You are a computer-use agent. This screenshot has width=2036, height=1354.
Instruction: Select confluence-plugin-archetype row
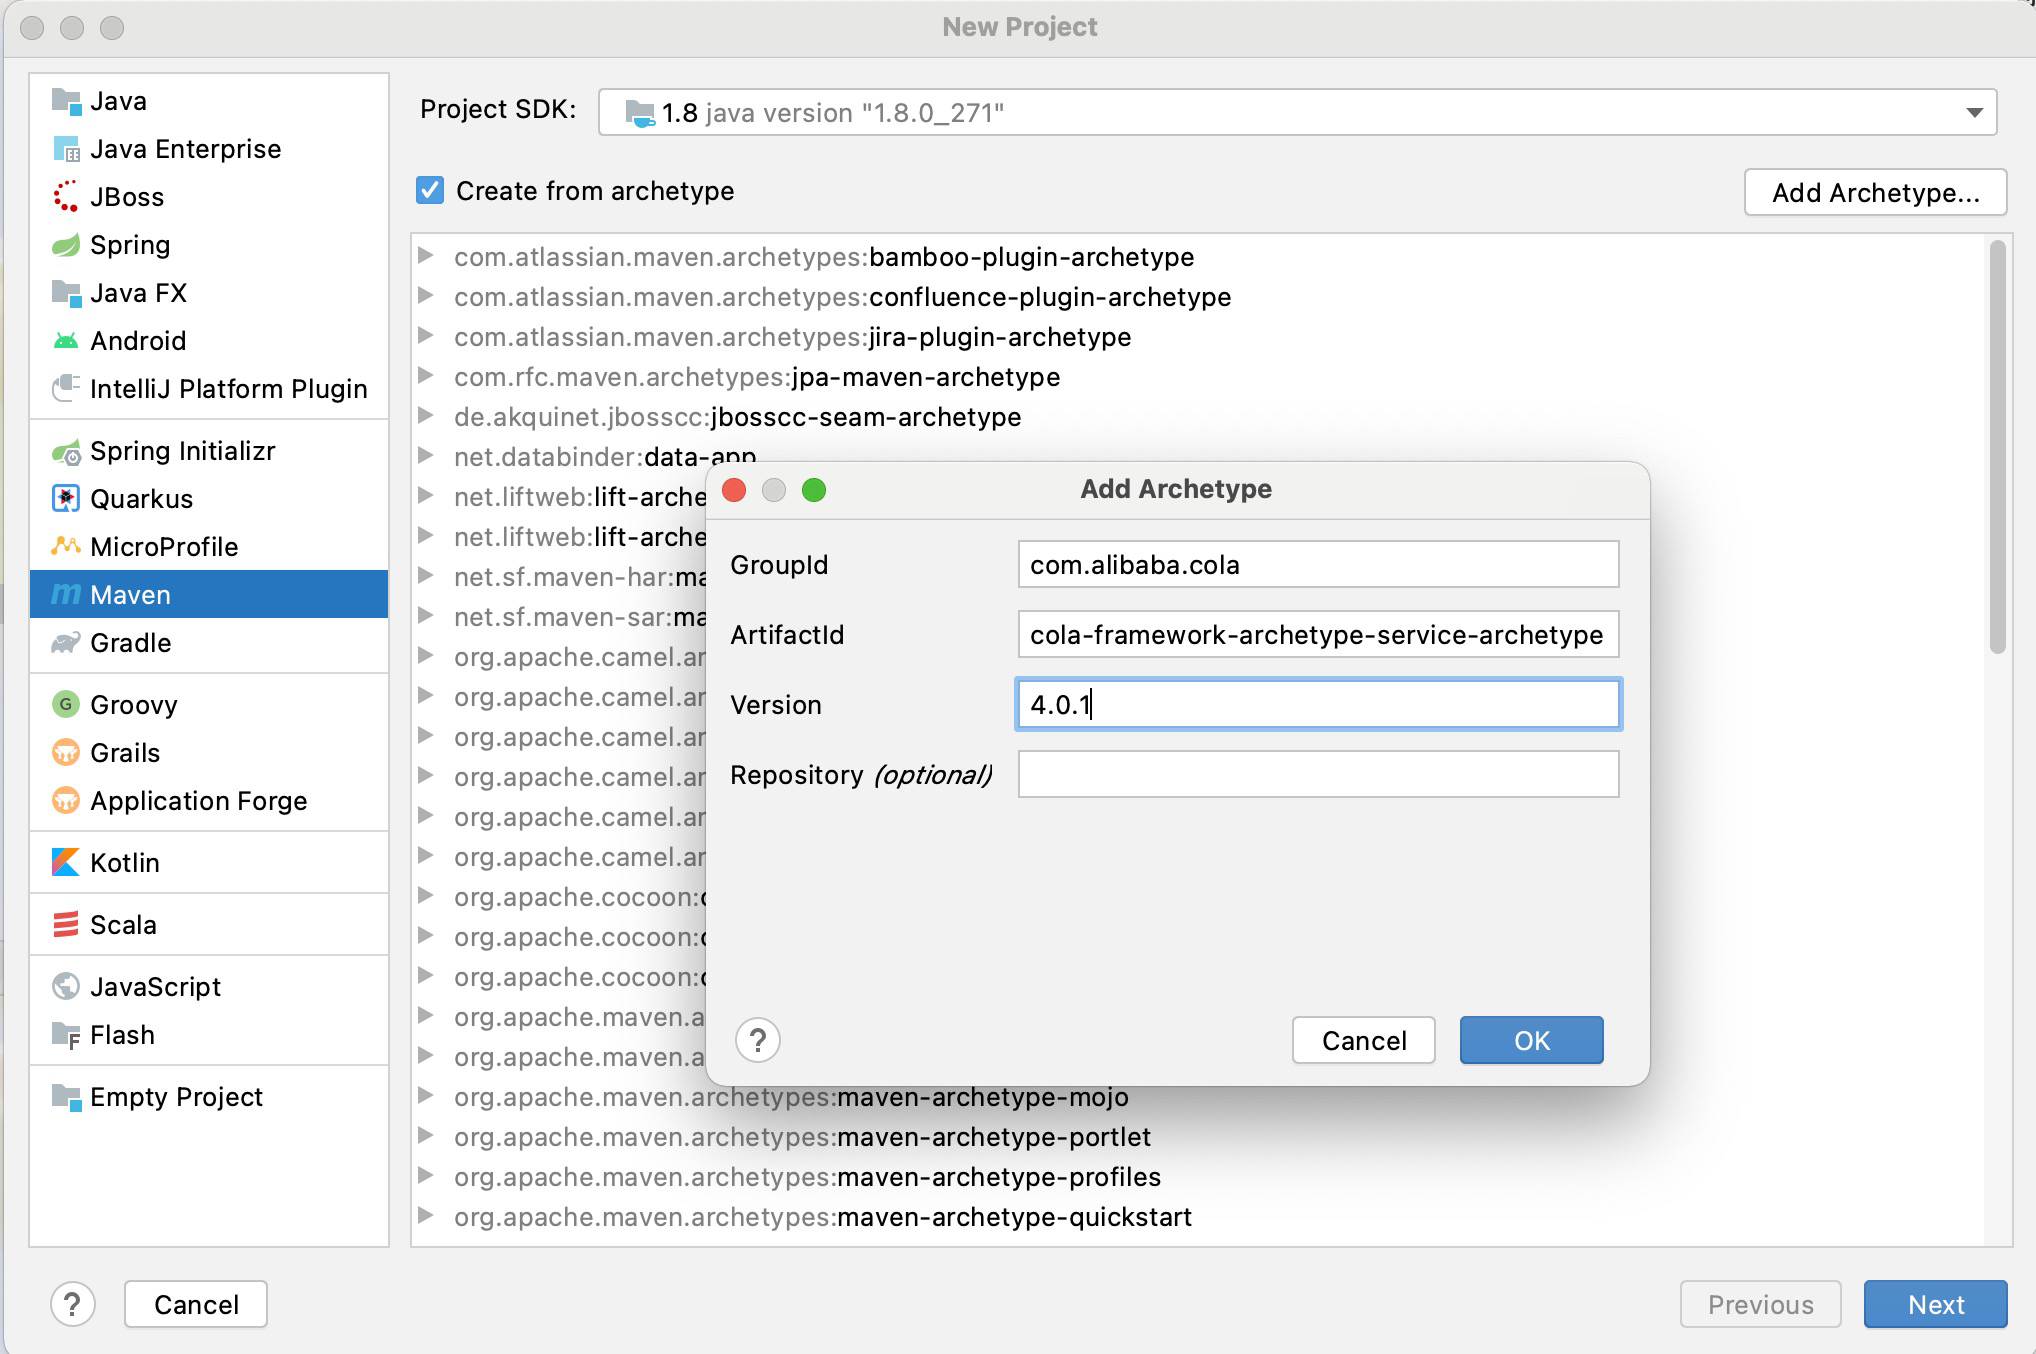click(1198, 297)
